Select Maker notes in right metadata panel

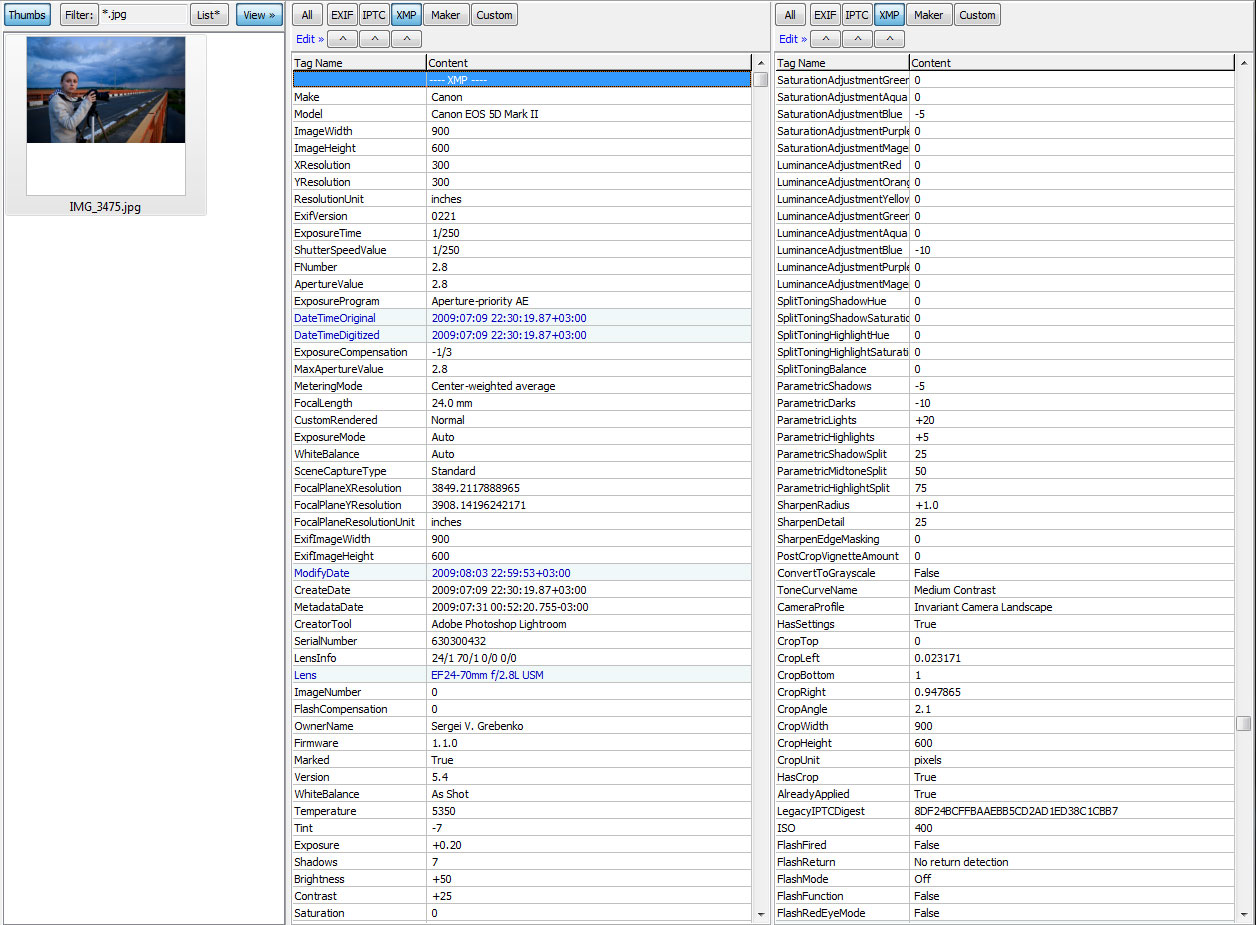[x=928, y=15]
